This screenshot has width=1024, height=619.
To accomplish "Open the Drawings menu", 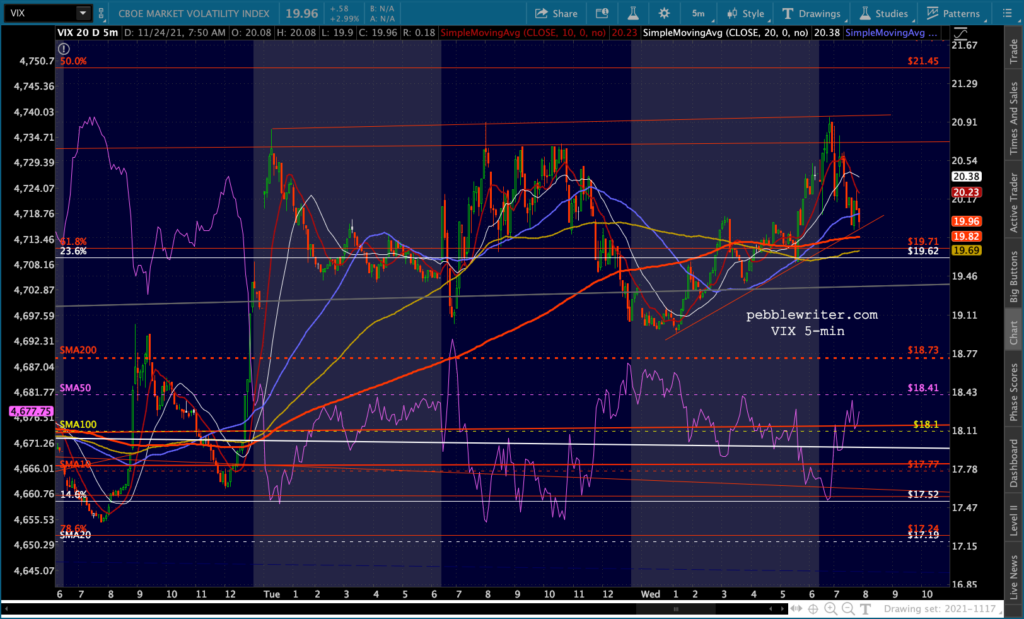I will pyautogui.click(x=811, y=13).
